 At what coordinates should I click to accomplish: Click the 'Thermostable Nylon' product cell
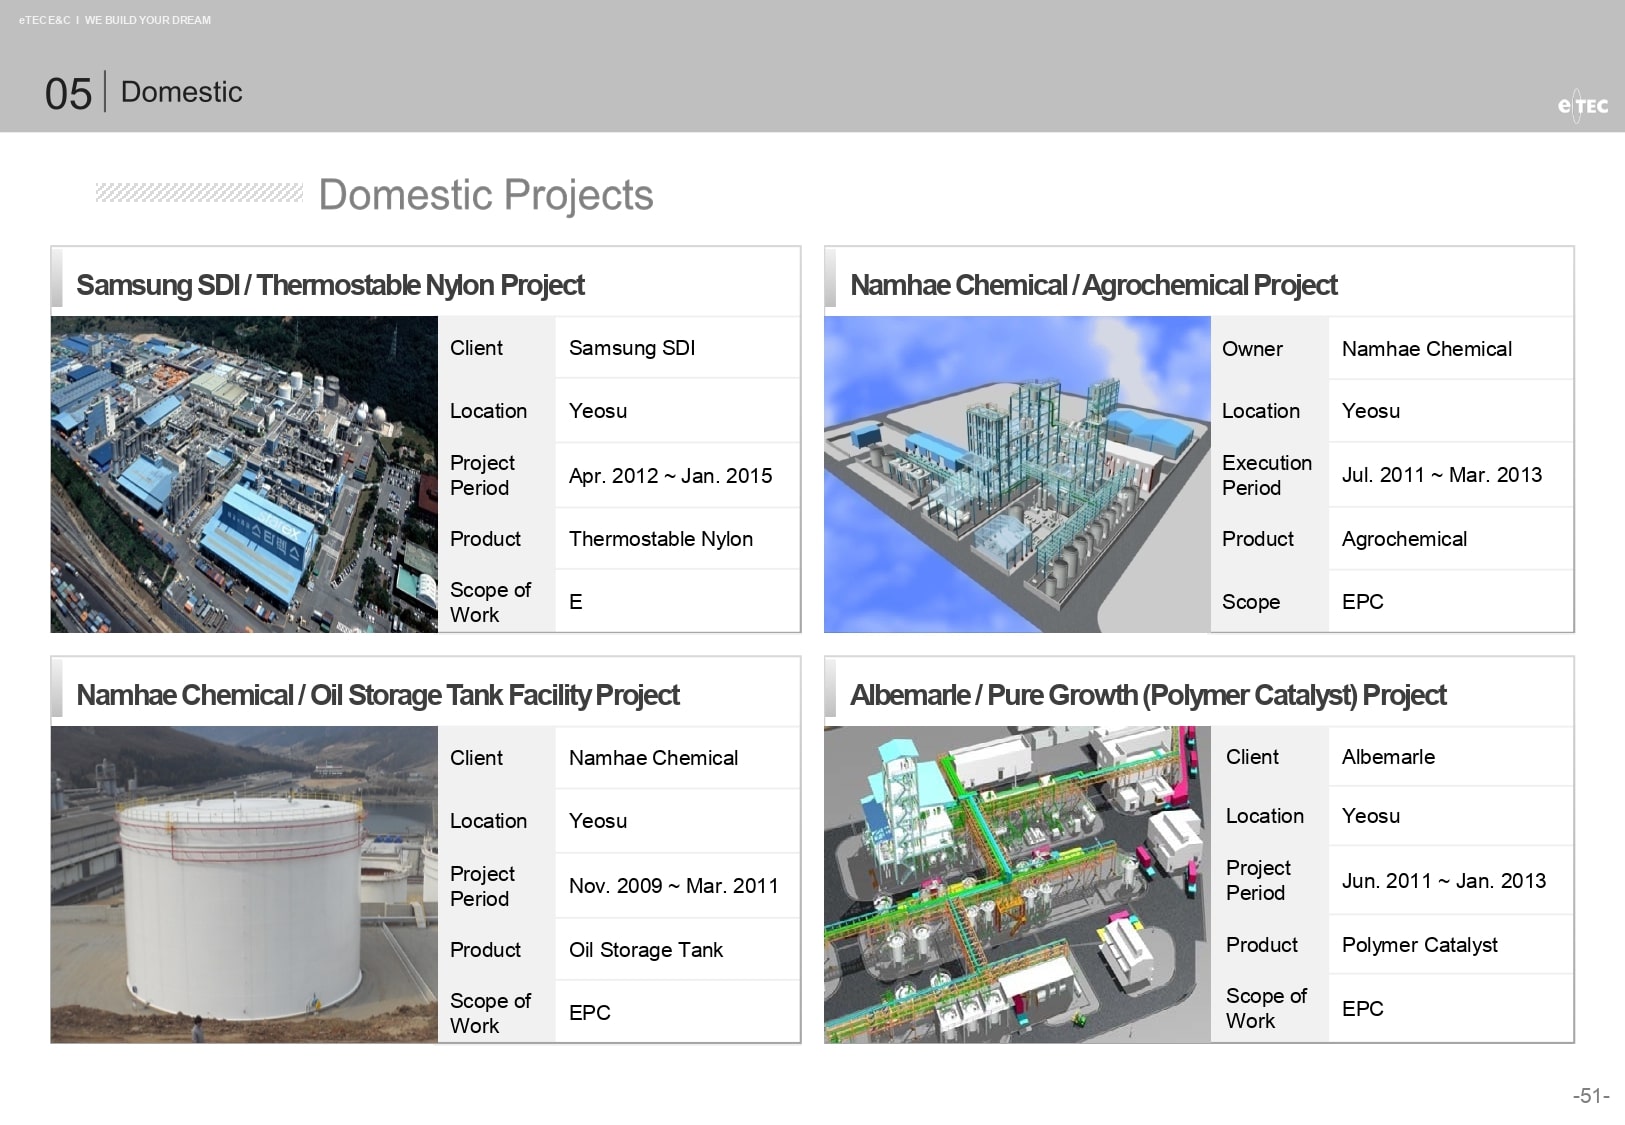point(661,539)
